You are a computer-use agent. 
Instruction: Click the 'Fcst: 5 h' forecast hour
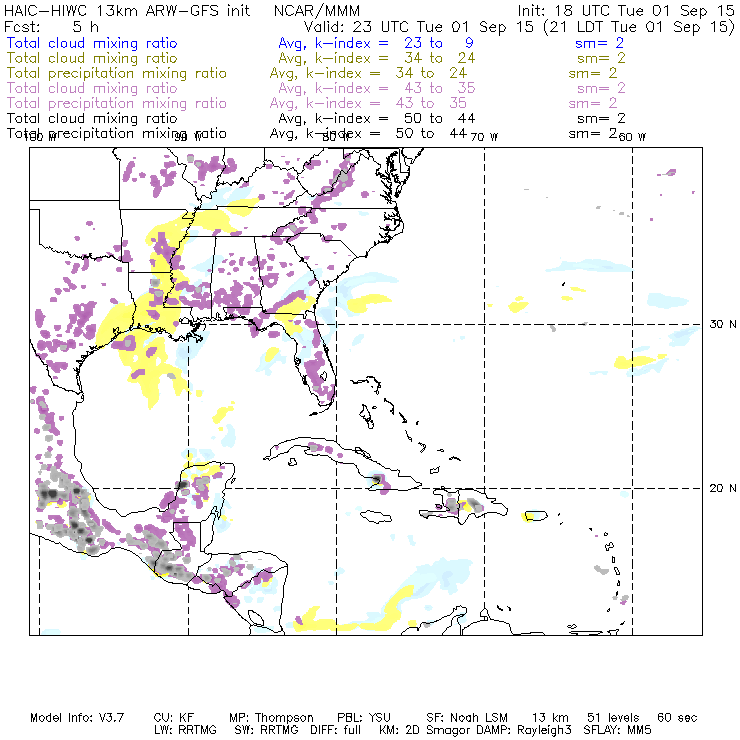coord(51,26)
